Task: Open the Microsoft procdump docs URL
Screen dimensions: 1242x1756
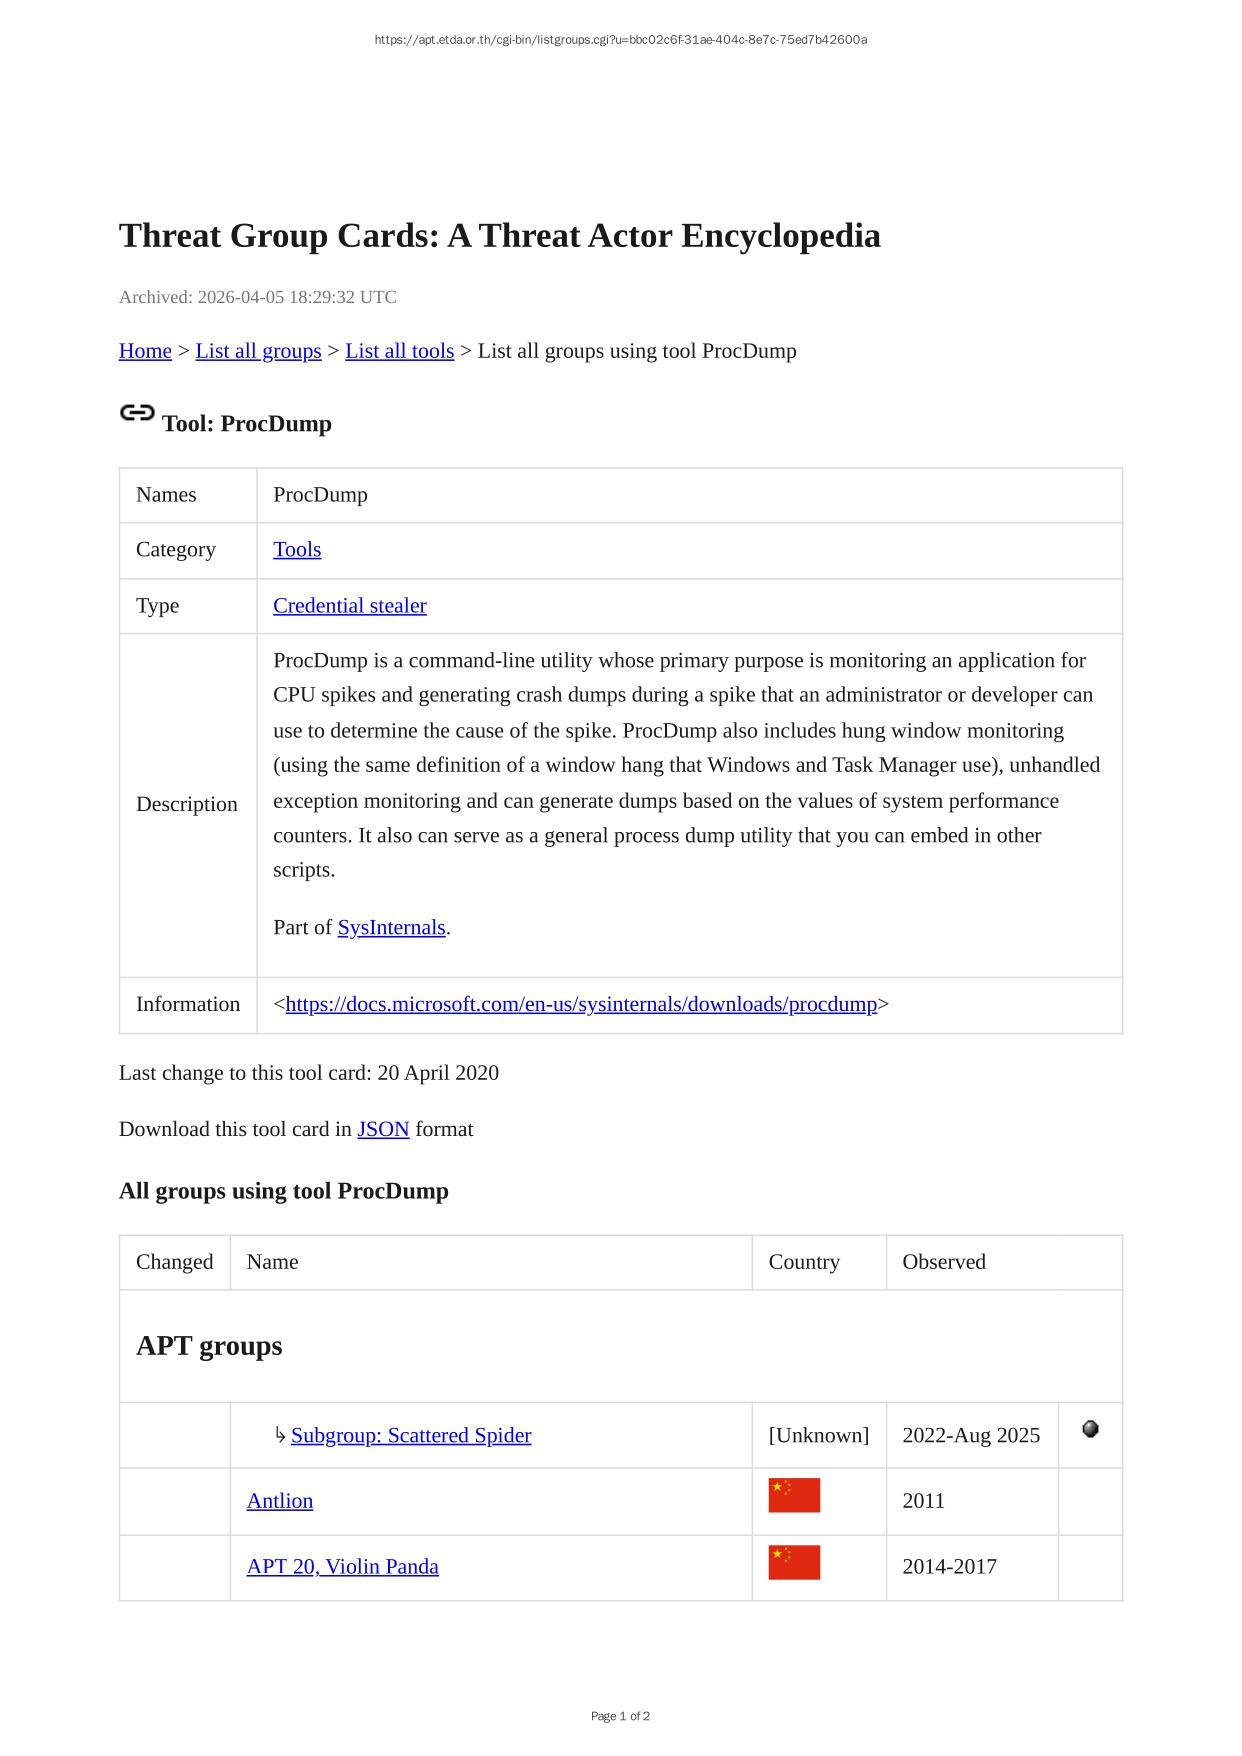Action: [581, 1004]
